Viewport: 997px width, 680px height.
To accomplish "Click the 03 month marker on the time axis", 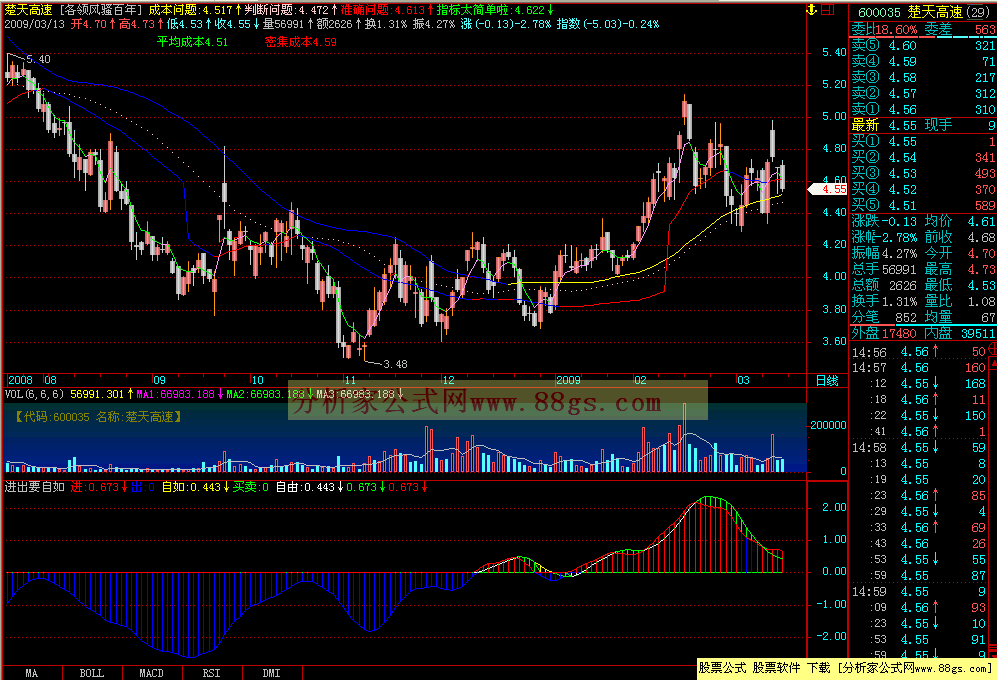I will click(743, 380).
